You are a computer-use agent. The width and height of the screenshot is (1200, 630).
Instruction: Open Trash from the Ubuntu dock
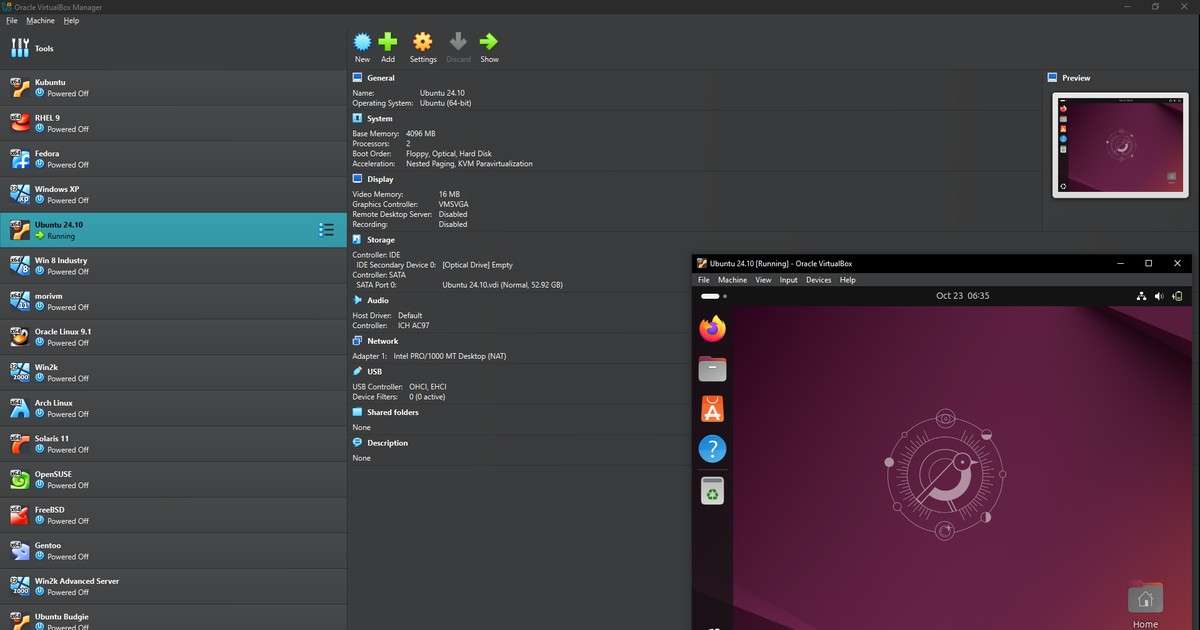[712, 491]
